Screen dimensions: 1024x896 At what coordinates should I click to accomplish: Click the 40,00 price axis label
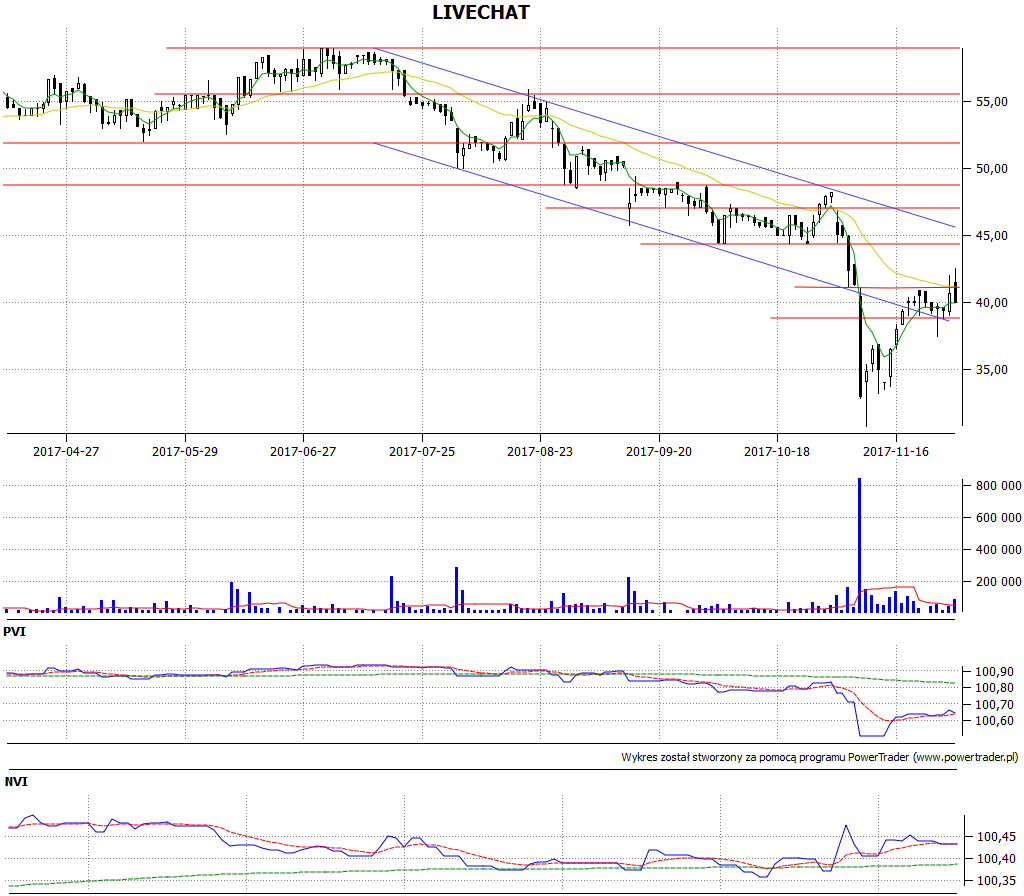click(991, 302)
